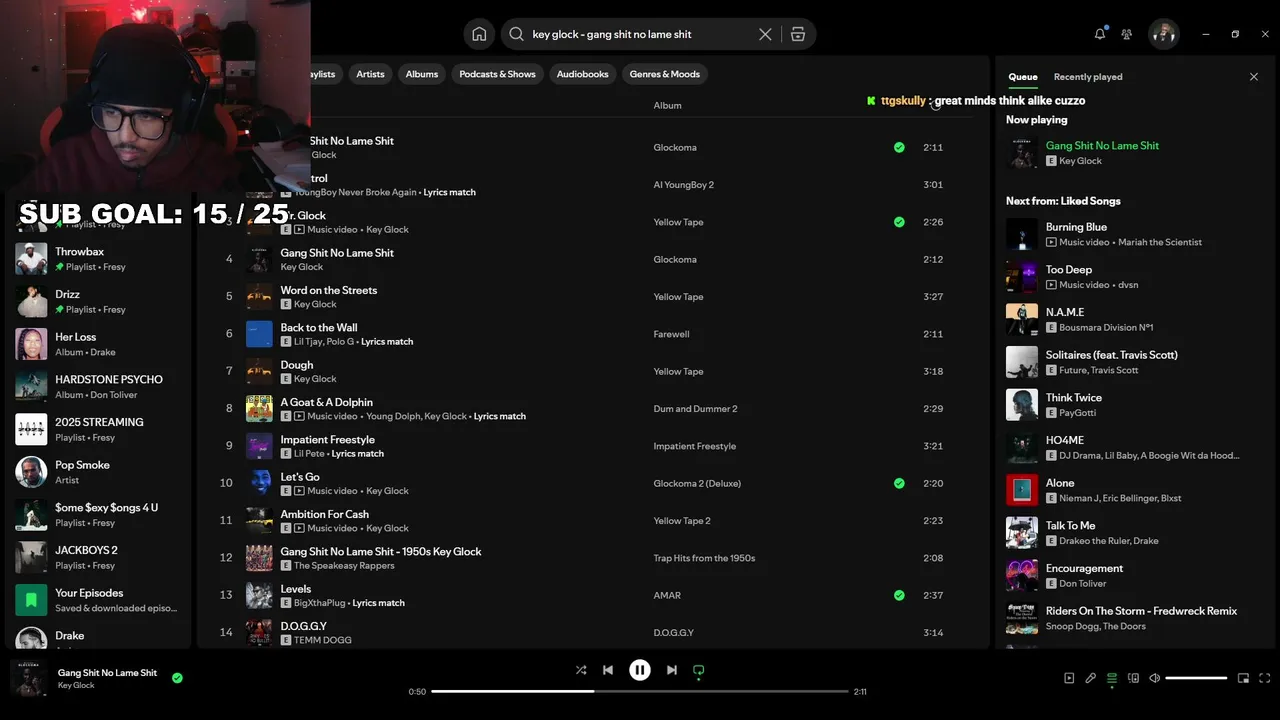Select the Artists filter chip

click(370, 74)
